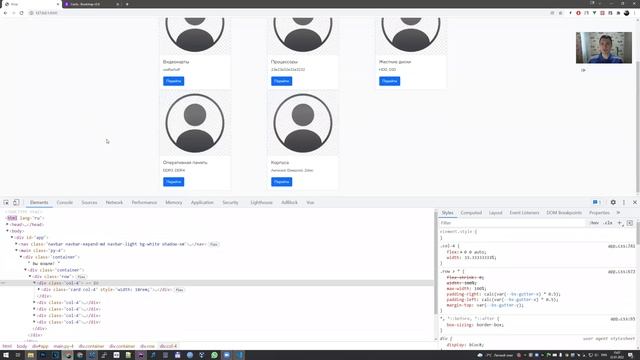640x360 pixels.
Task: Switch to the Layout tab
Action: [496, 213]
